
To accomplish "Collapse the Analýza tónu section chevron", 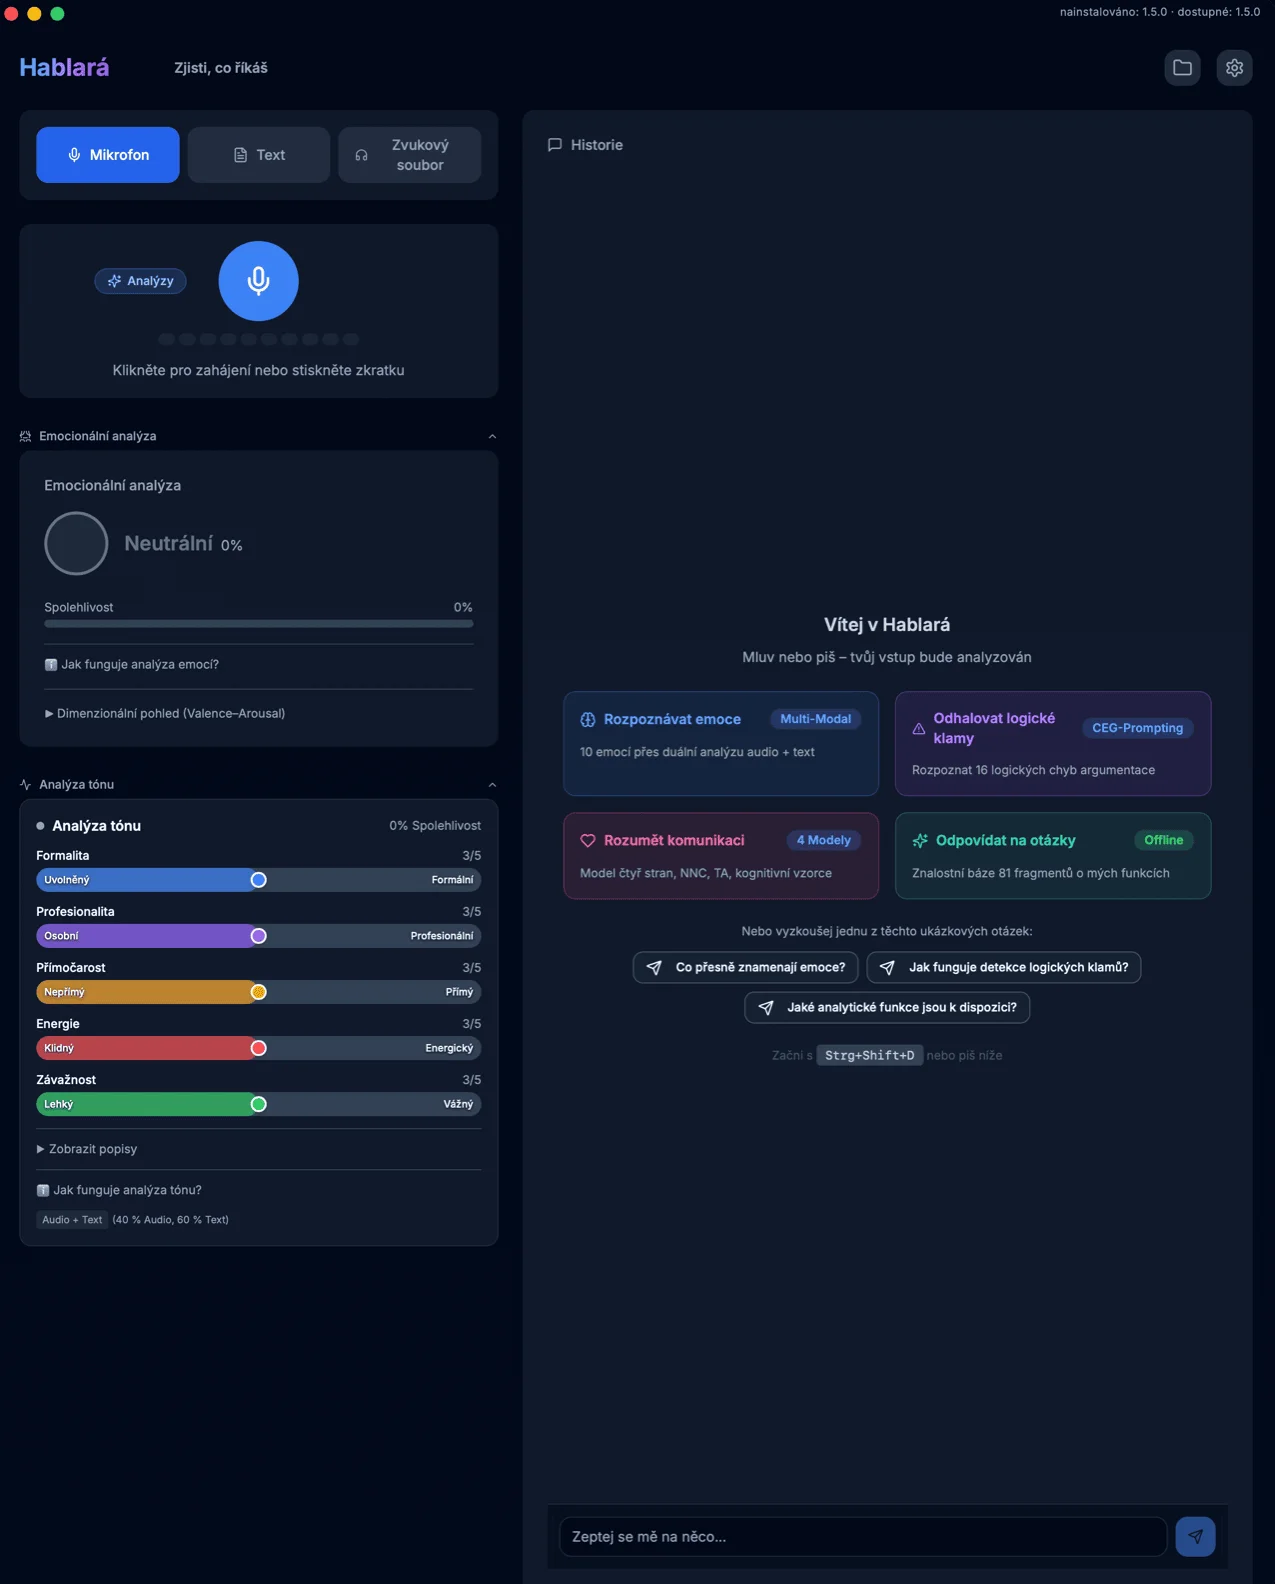I will click(x=491, y=785).
